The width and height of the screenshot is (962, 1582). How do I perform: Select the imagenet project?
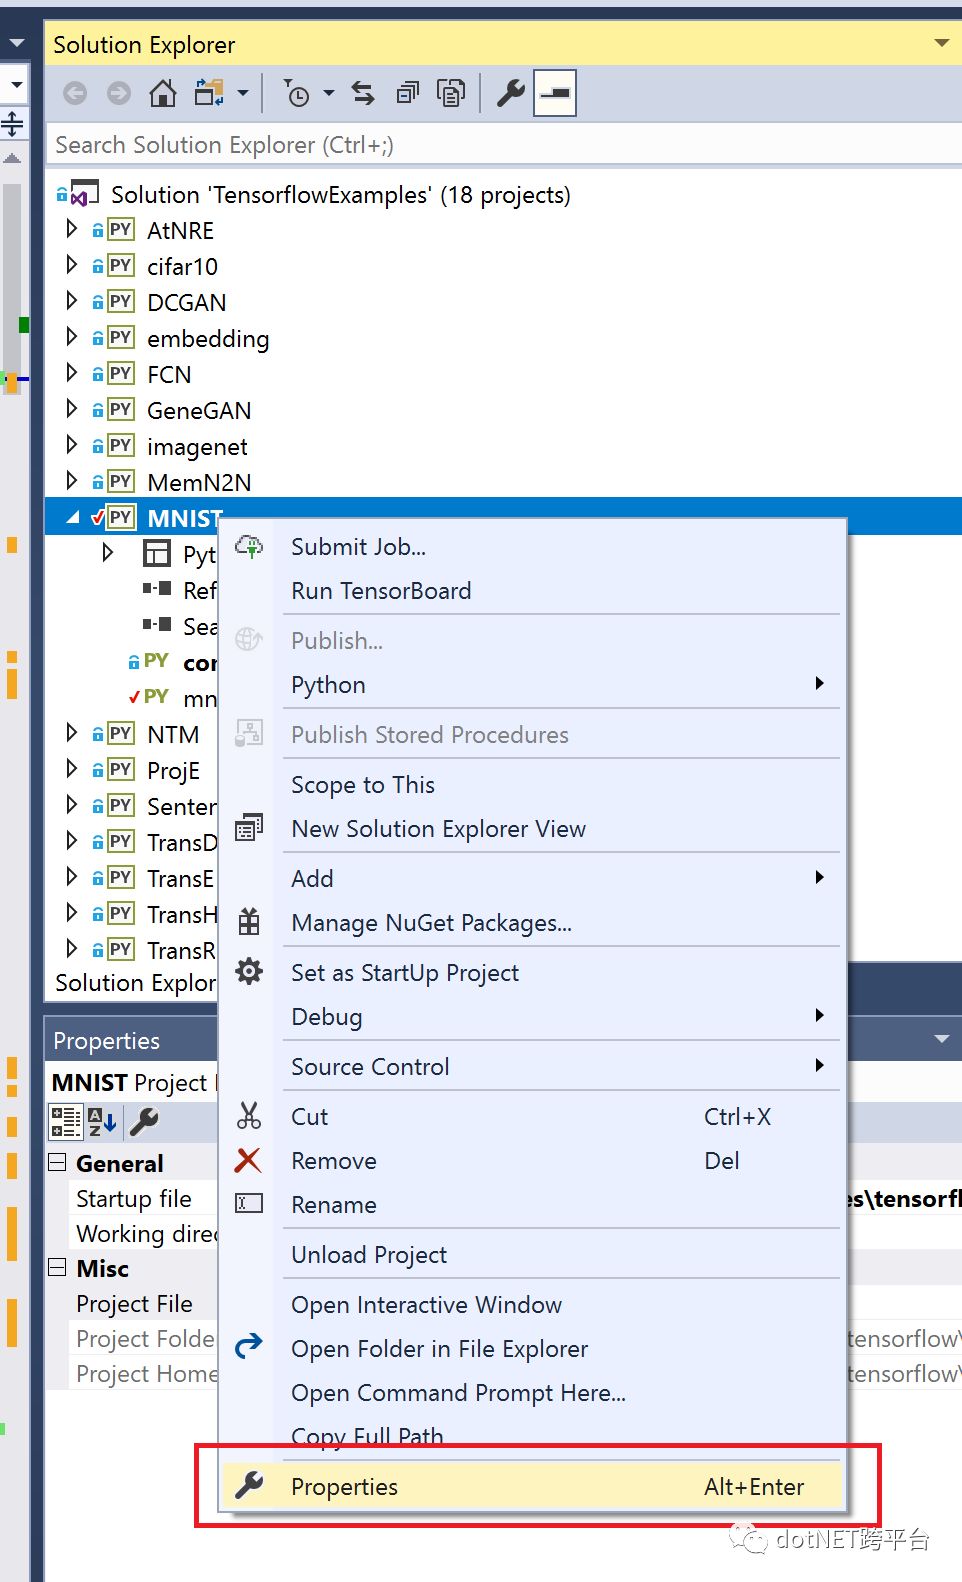pyautogui.click(x=197, y=447)
